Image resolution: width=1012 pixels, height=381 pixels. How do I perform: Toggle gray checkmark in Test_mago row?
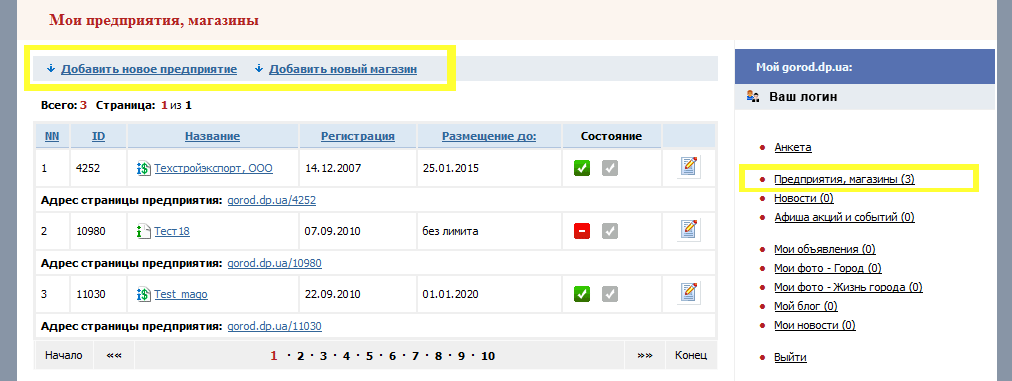(x=610, y=294)
